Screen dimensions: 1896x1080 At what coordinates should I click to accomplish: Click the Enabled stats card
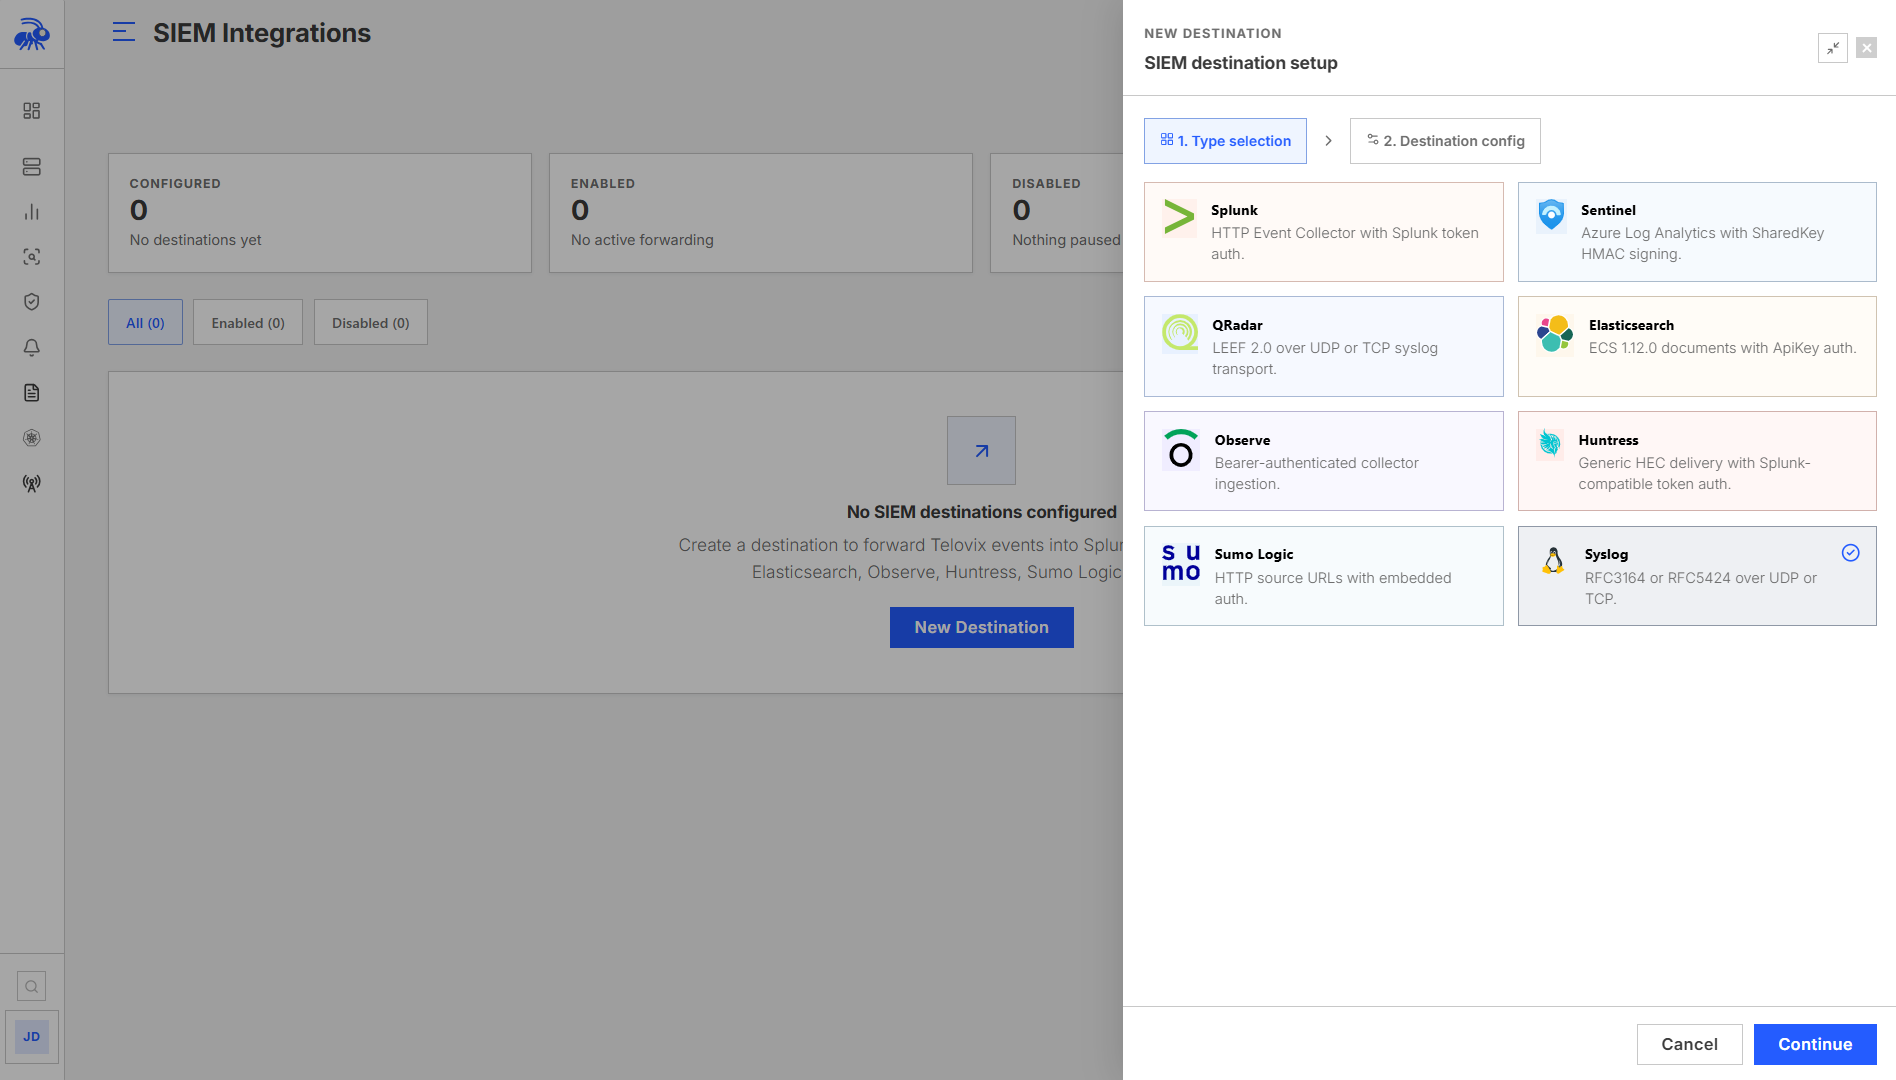tap(761, 213)
